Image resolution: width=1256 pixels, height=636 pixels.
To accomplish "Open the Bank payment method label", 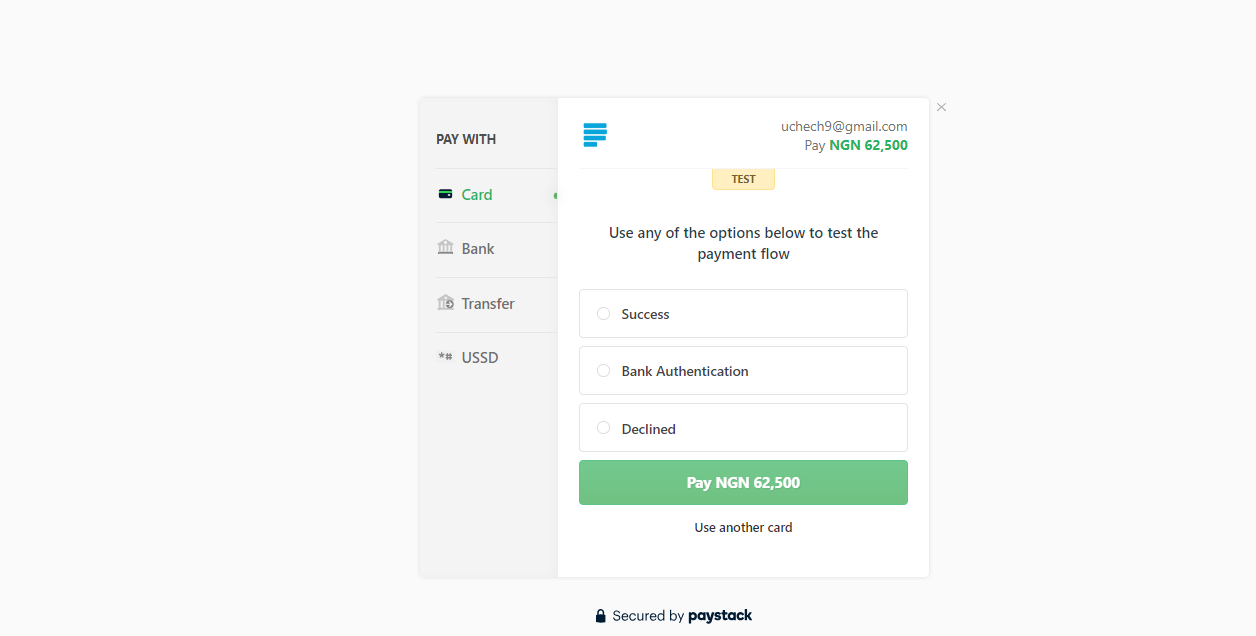I will pyautogui.click(x=478, y=249).
